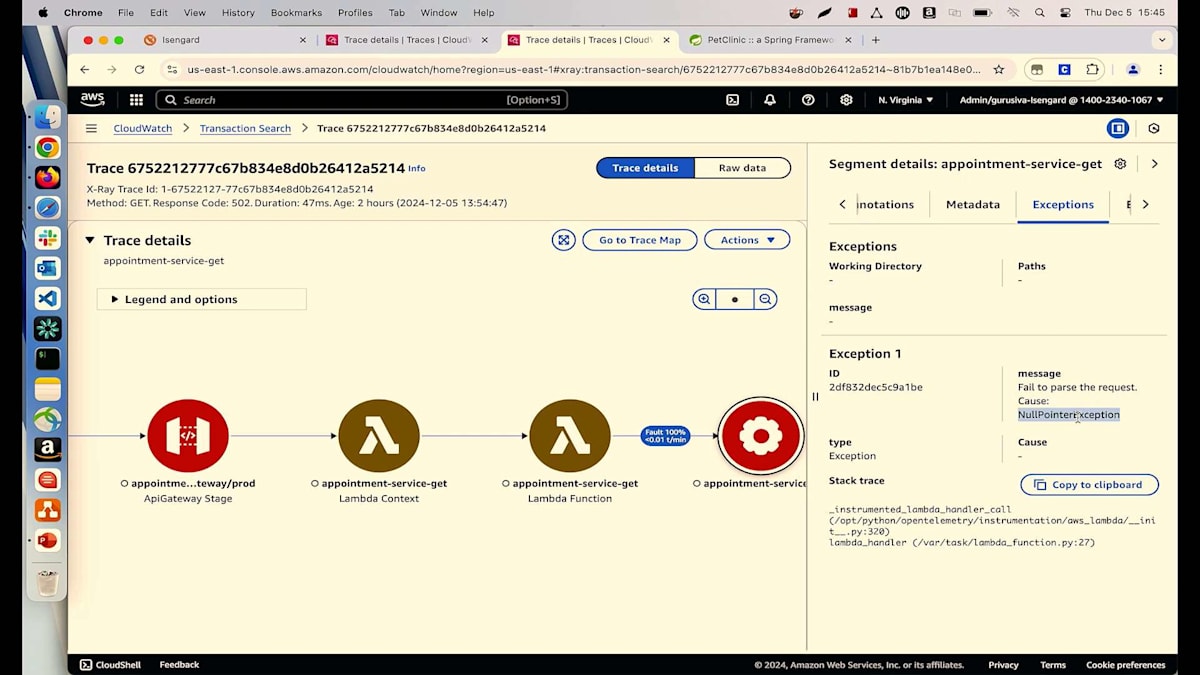Open segment details preferences gear
The width and height of the screenshot is (1200, 675).
(x=1120, y=164)
